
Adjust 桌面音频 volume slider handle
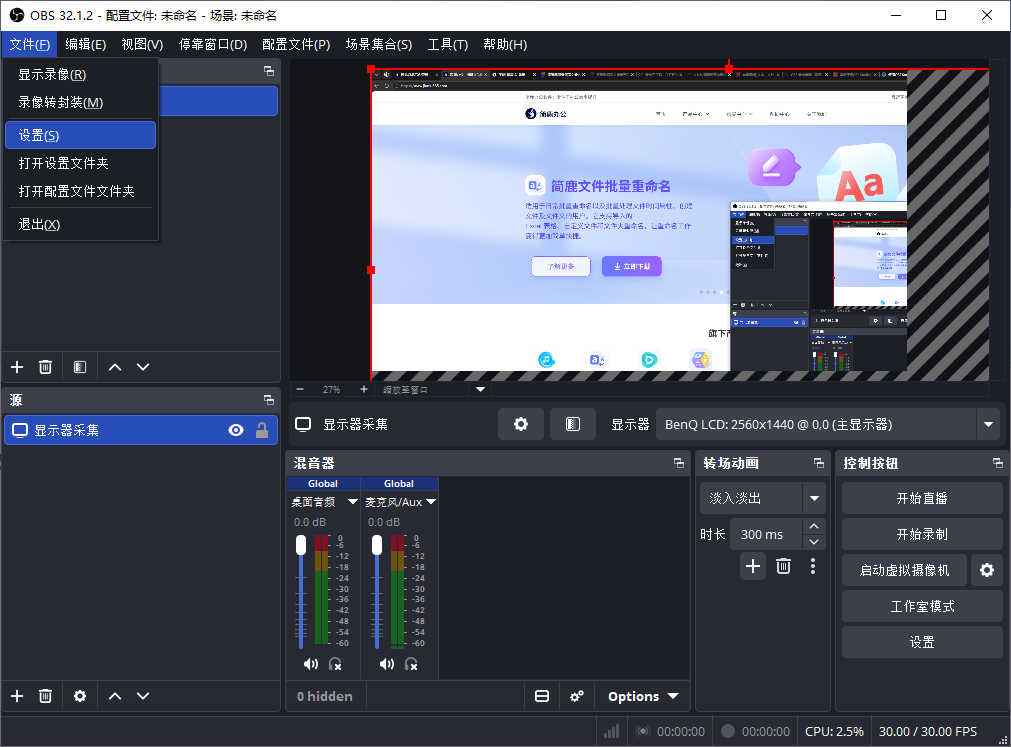tap(301, 545)
